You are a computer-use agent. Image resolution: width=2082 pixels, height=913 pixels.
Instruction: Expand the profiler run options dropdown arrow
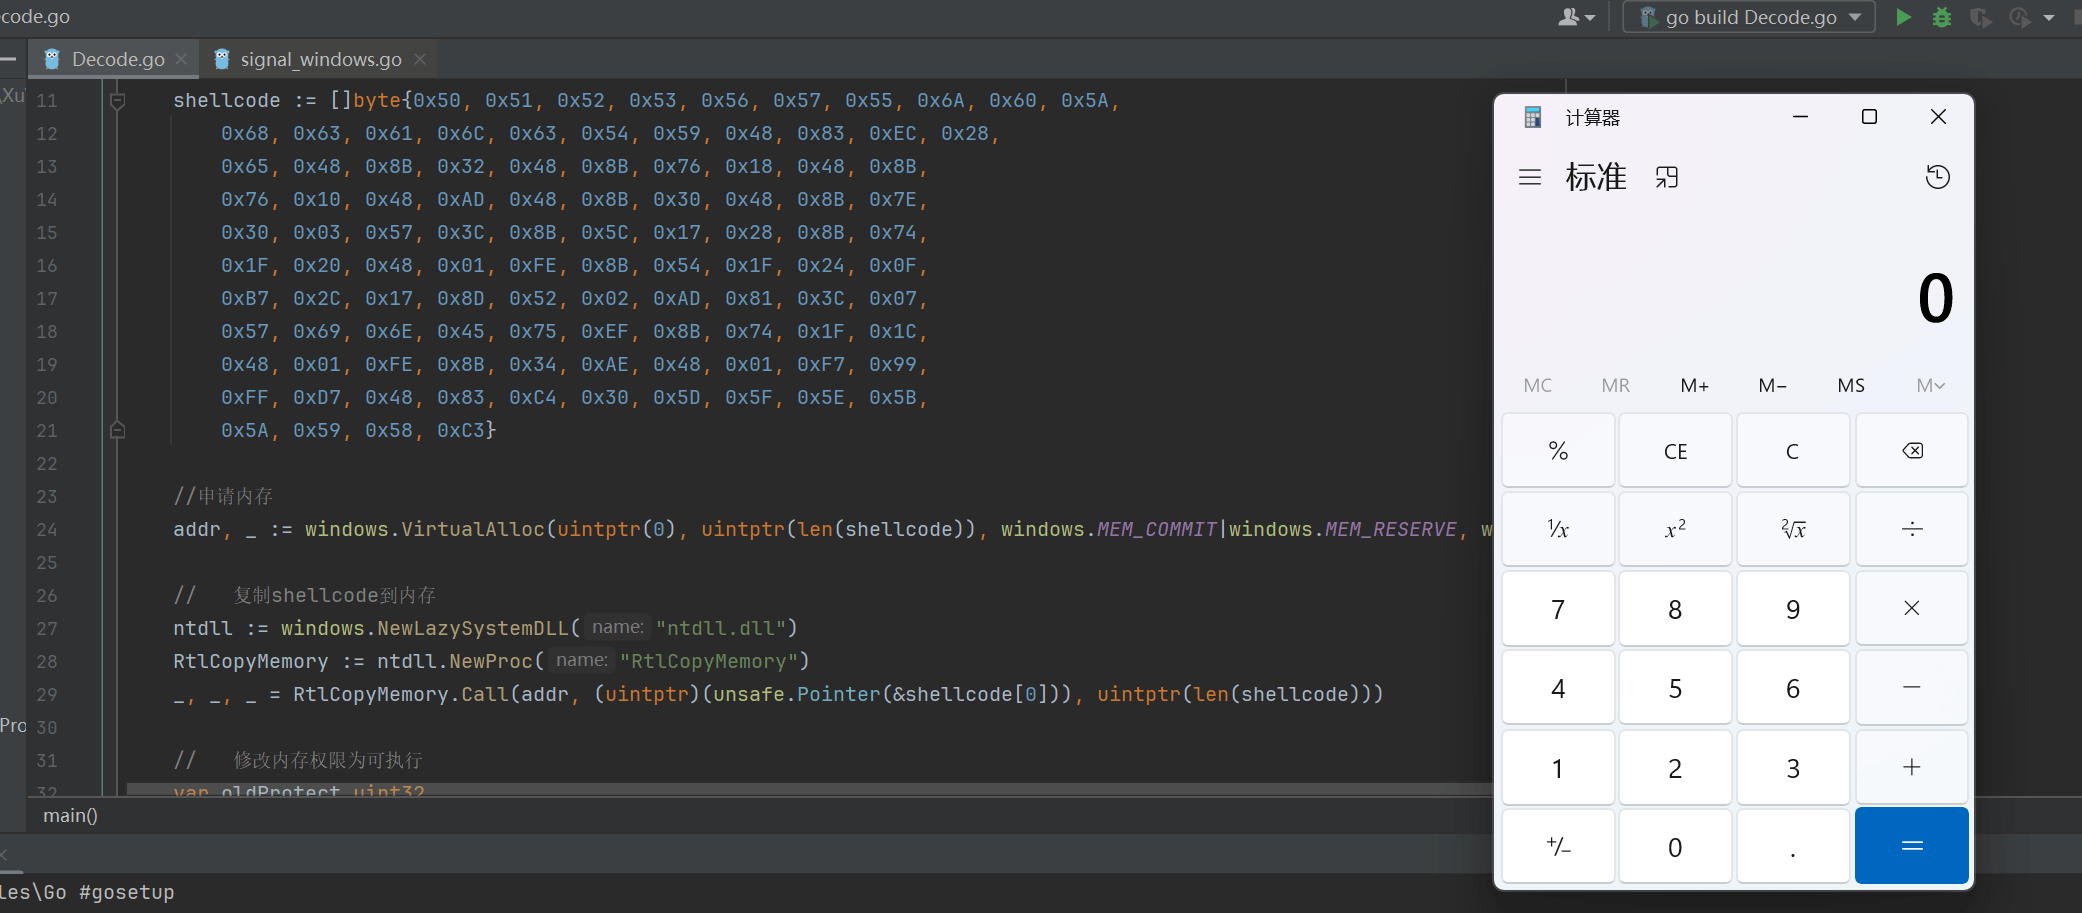click(2049, 17)
